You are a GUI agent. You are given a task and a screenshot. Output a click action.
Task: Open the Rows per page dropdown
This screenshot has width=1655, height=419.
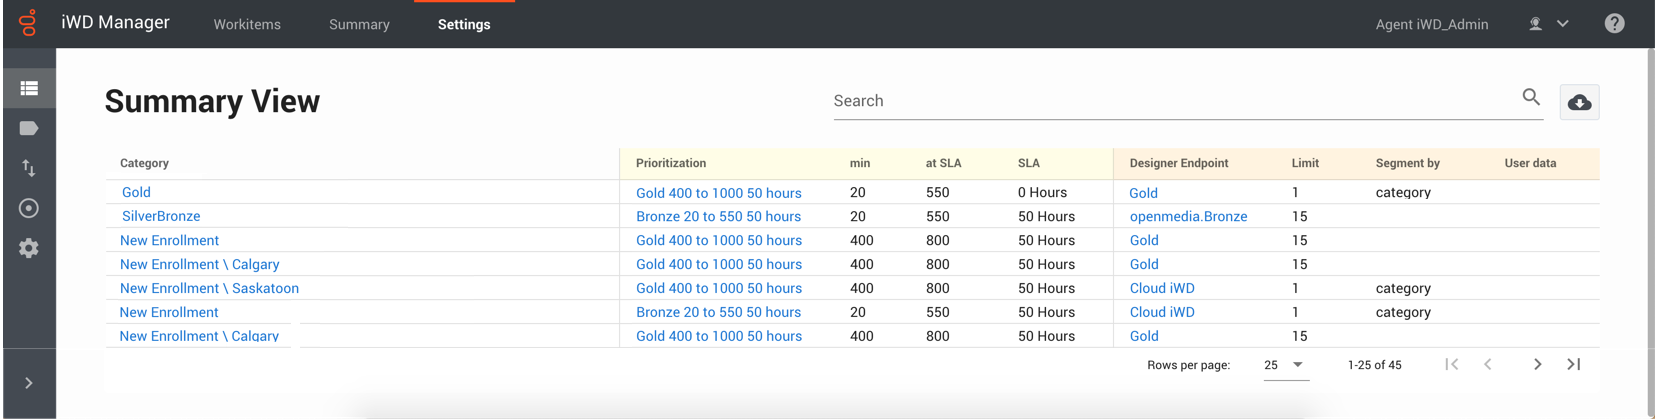[x=1284, y=365]
